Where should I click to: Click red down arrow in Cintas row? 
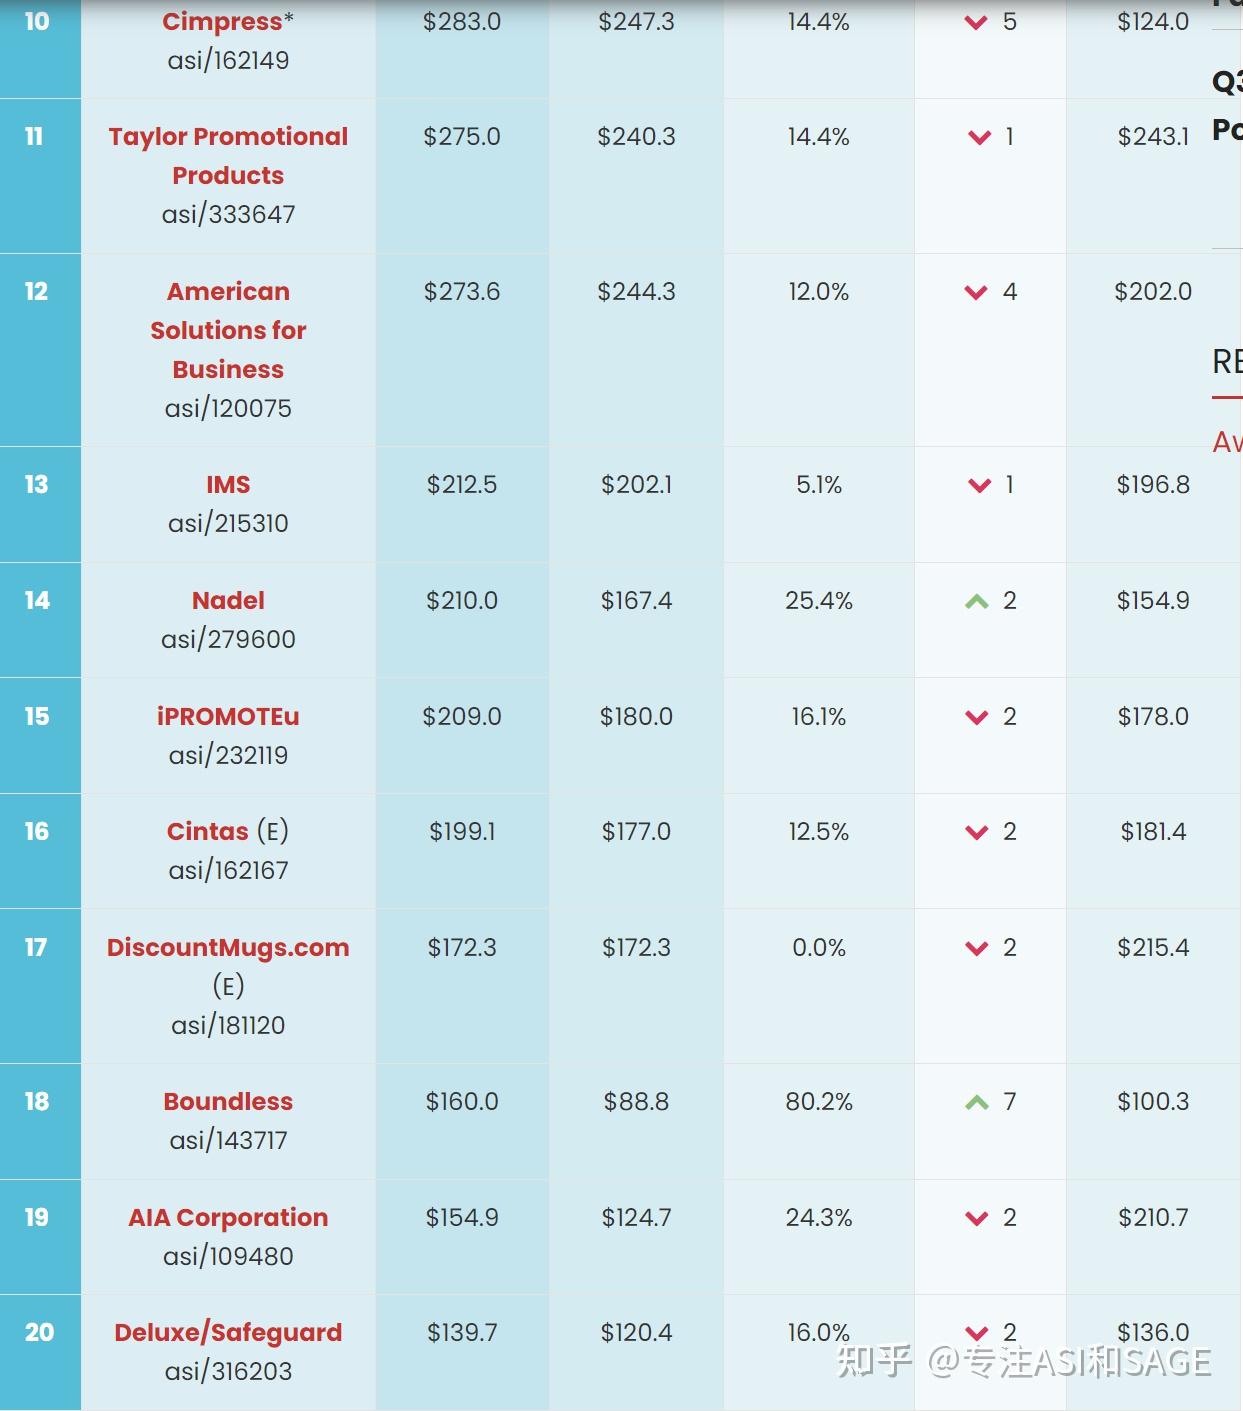[x=977, y=833]
